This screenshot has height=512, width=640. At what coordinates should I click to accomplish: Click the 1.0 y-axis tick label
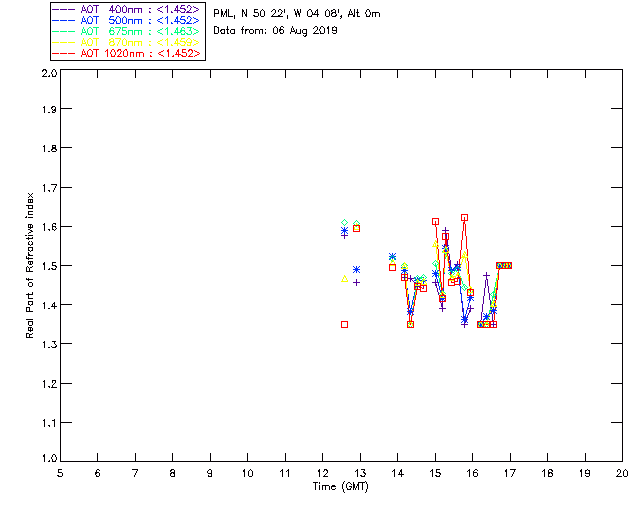coord(49,458)
